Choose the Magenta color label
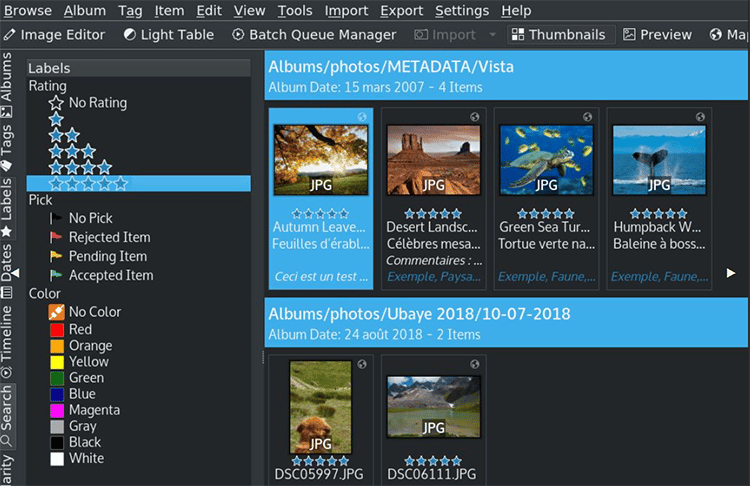The width and height of the screenshot is (750, 486). [x=85, y=410]
